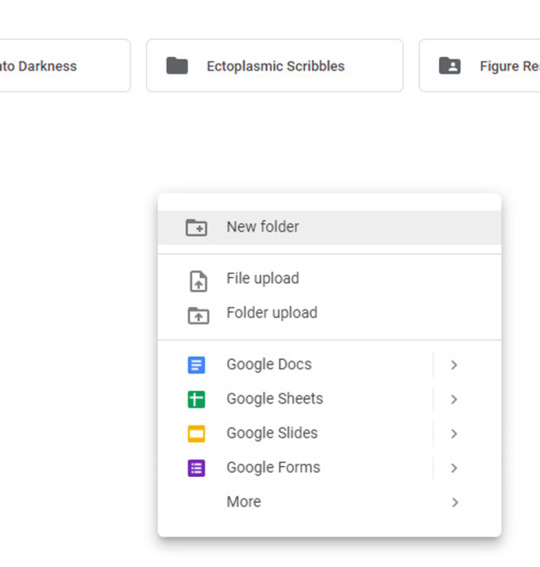Click the purple Google Forms icon

pos(196,468)
